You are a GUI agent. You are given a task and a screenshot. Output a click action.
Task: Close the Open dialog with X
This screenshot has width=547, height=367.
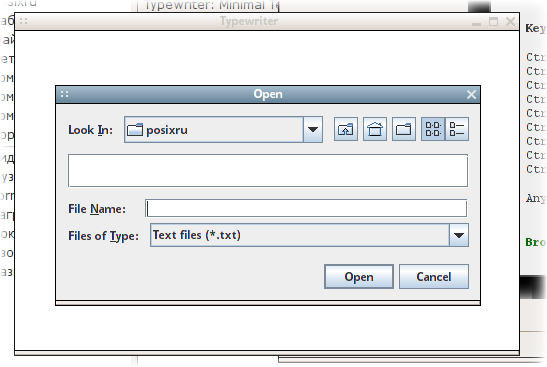[x=471, y=95]
